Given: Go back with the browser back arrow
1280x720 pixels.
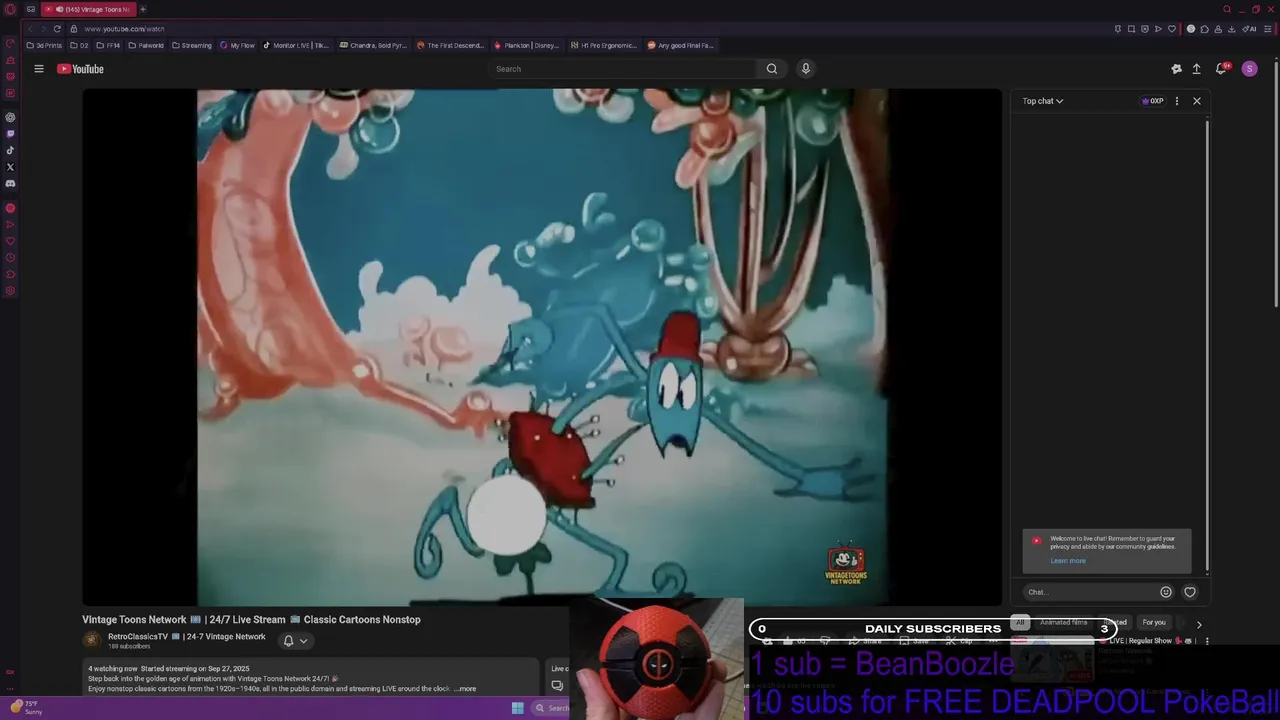Looking at the screenshot, I should [x=29, y=29].
